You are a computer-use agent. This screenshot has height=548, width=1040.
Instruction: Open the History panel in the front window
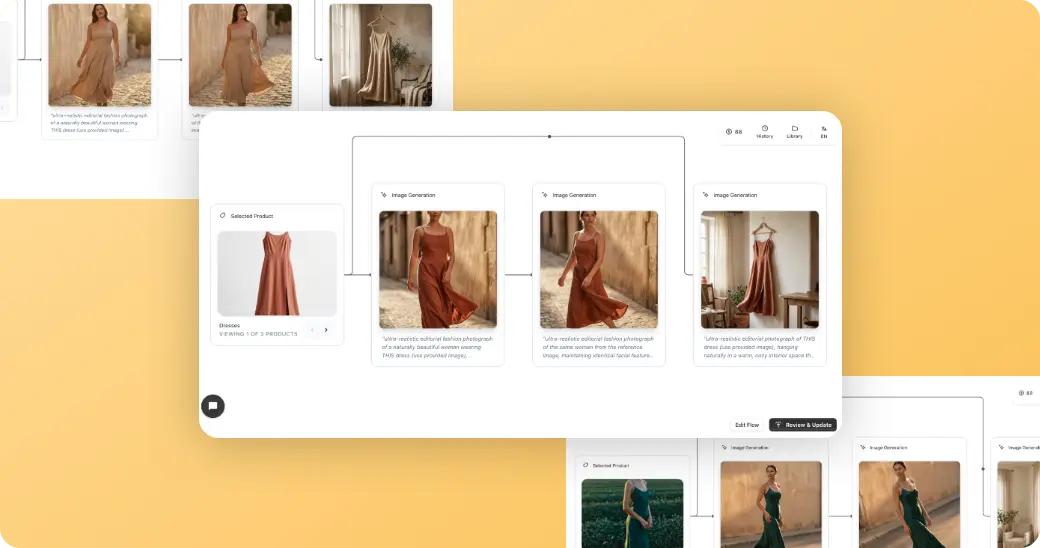click(x=765, y=131)
